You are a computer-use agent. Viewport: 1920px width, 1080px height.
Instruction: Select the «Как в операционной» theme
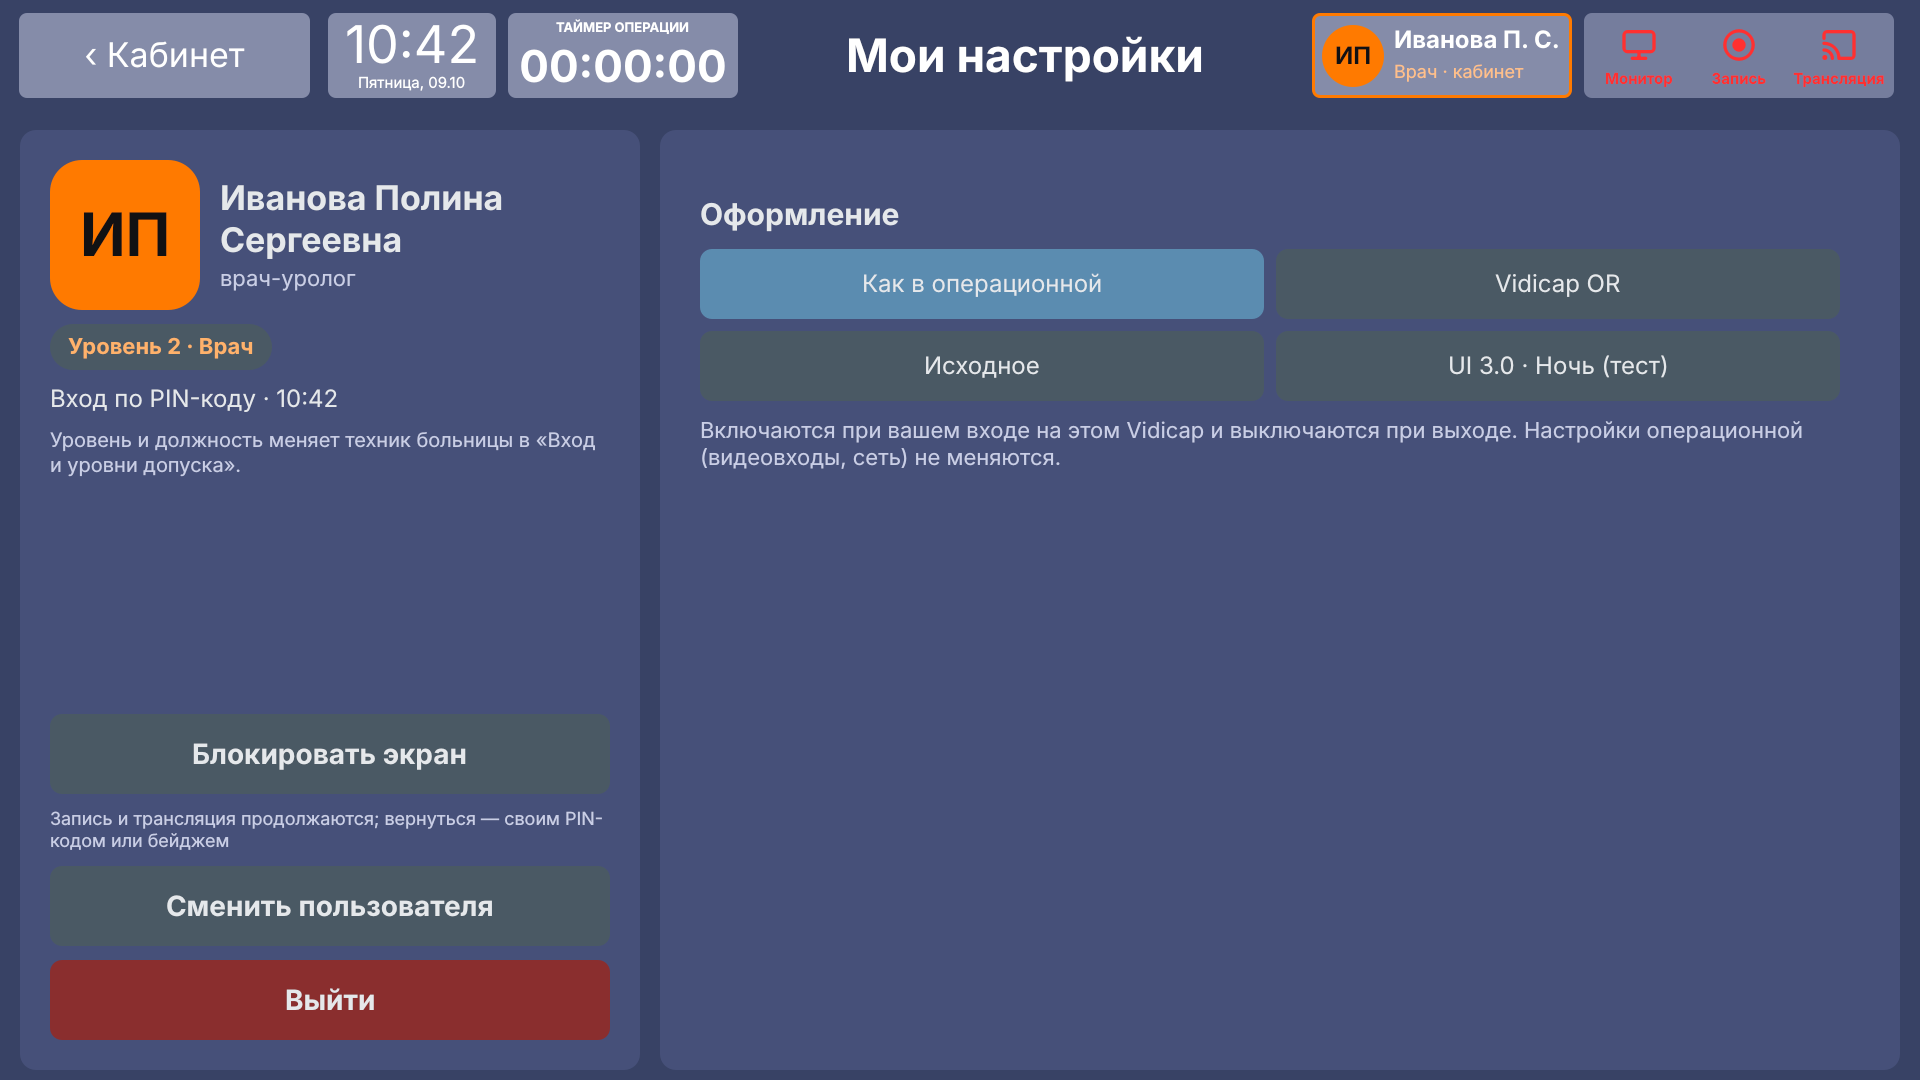[x=981, y=284]
